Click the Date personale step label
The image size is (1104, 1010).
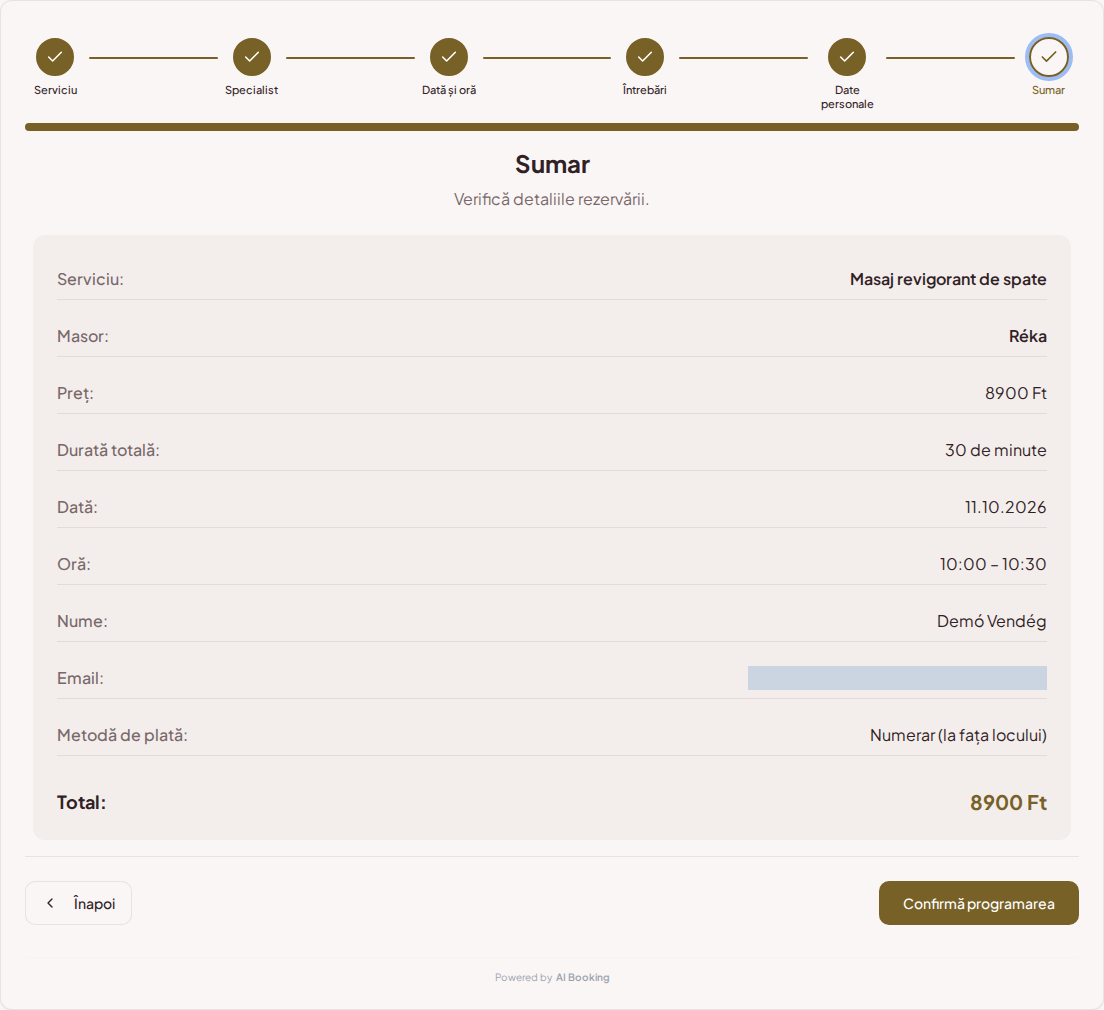click(x=846, y=97)
